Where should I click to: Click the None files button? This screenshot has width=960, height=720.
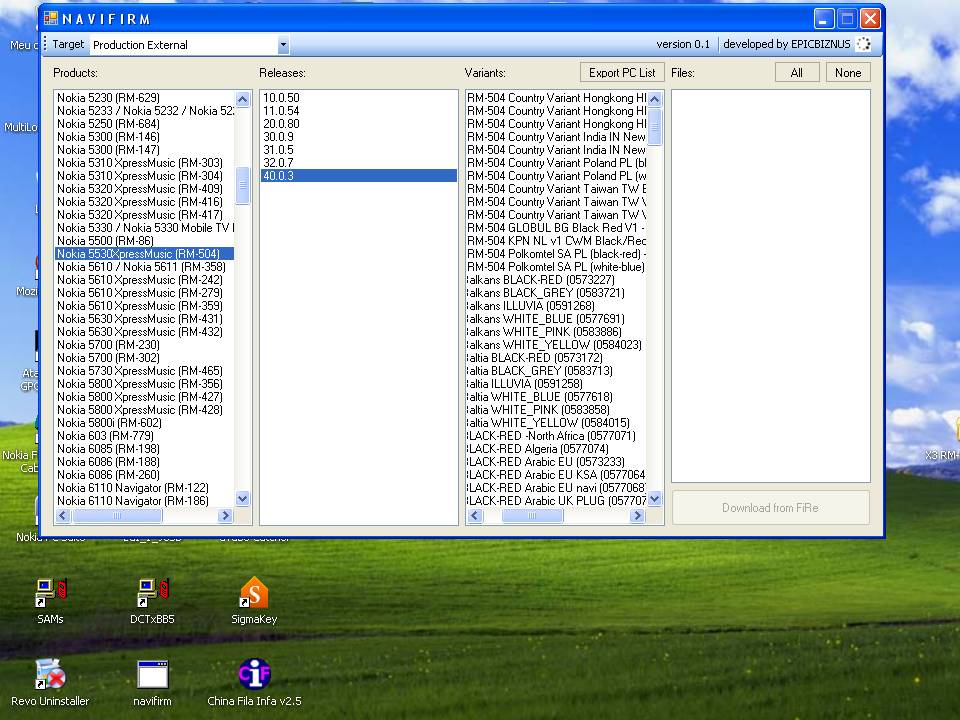click(848, 73)
